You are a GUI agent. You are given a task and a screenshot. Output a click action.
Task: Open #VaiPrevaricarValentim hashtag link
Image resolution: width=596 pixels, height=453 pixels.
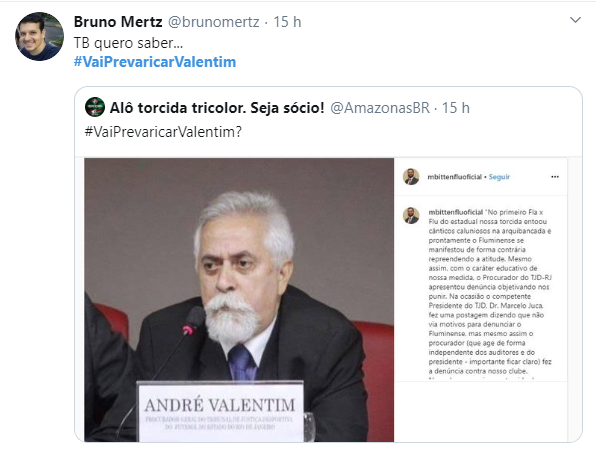(x=155, y=62)
